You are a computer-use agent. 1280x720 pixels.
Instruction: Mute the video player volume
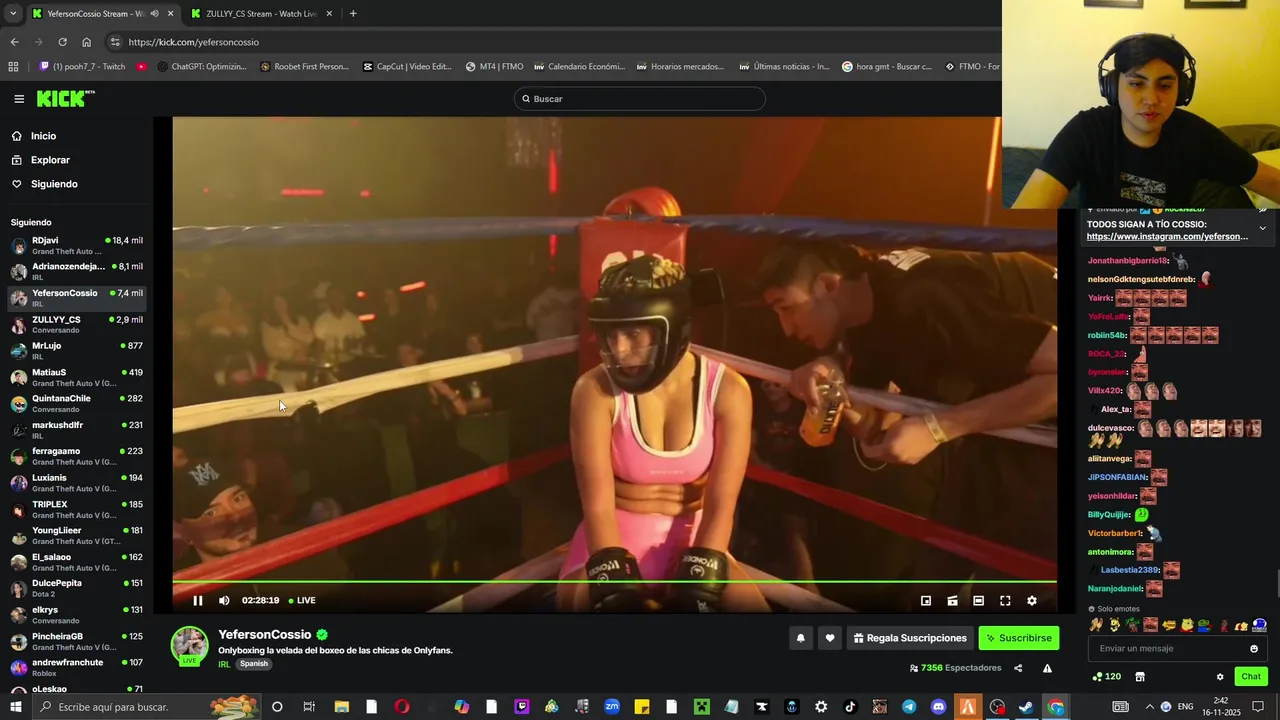click(224, 600)
